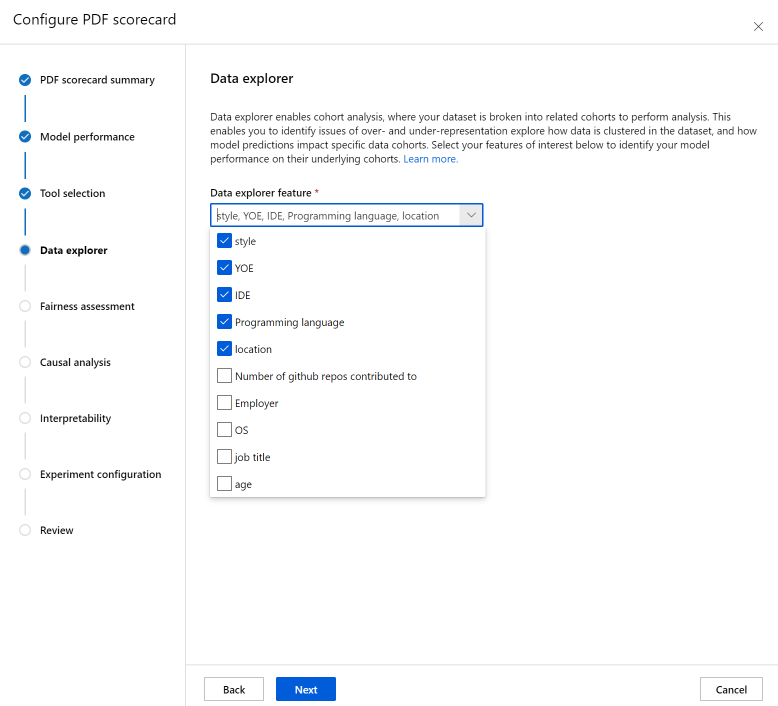Open the Tool selection step
The height and width of the screenshot is (706, 778).
tap(72, 193)
